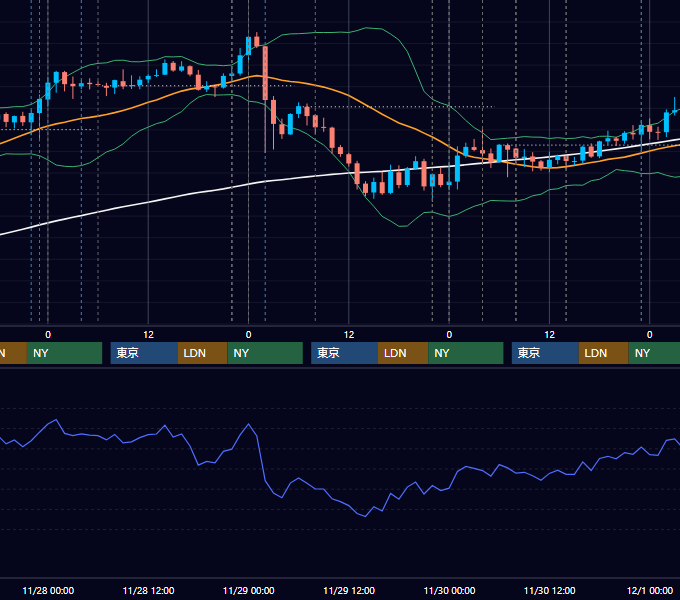The image size is (680, 600).
Task: Select the 東京 session block on 11/28
Action: click(144, 353)
